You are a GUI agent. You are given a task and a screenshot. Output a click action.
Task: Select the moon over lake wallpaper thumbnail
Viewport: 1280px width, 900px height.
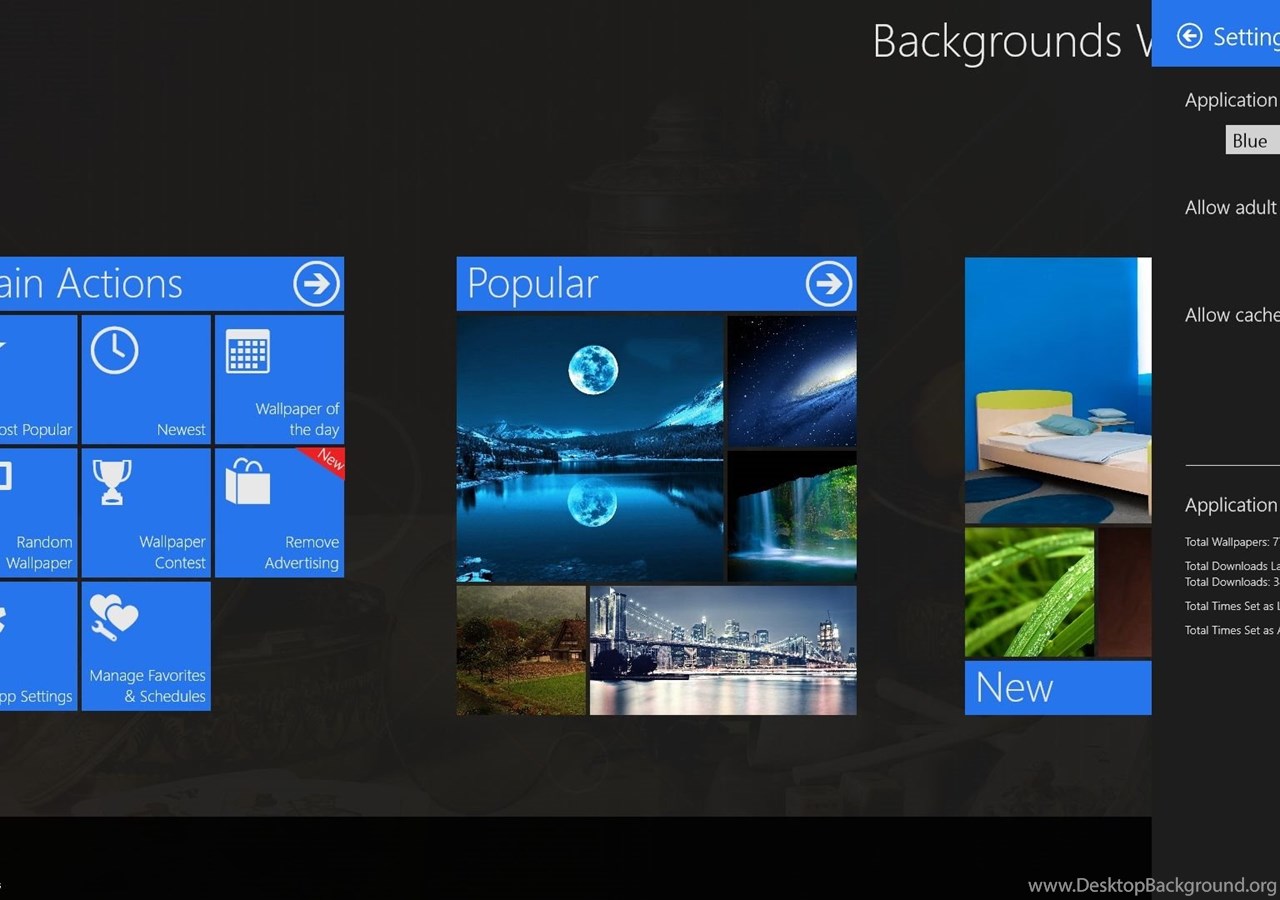click(589, 449)
